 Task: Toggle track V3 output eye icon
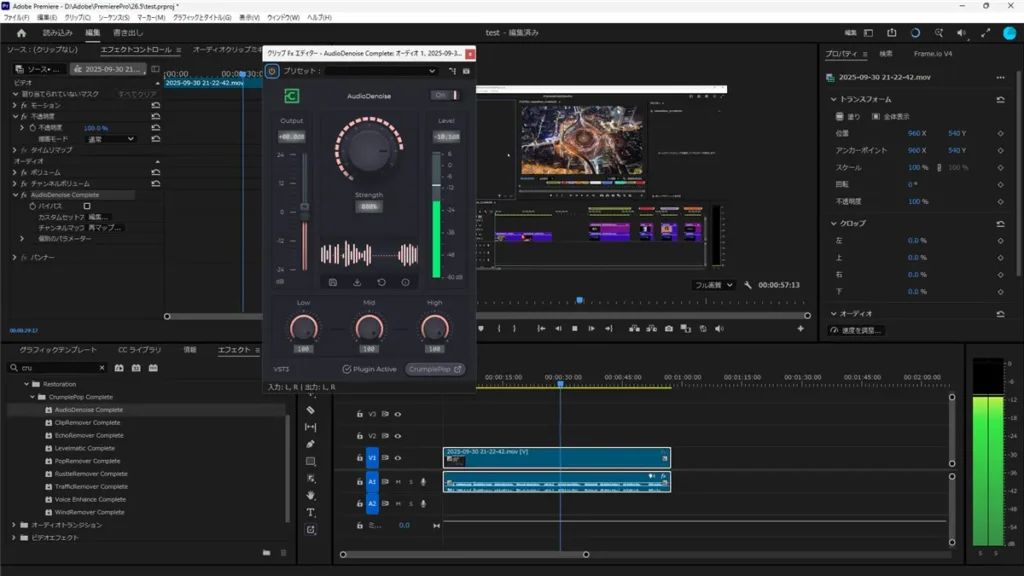398,414
